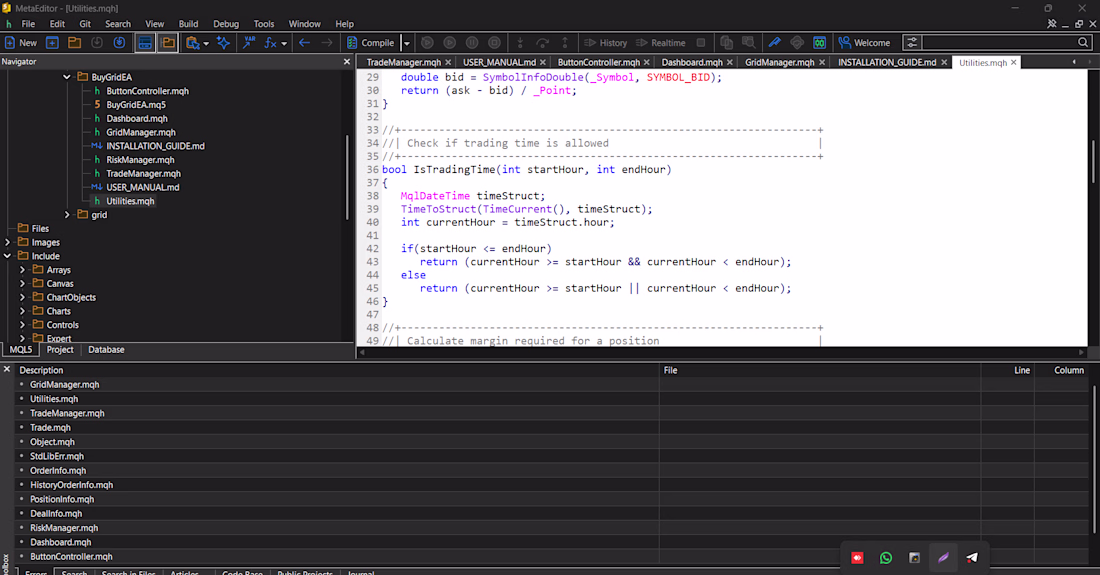Expand the Arrays folder
The image size is (1100, 575).
click(22, 269)
